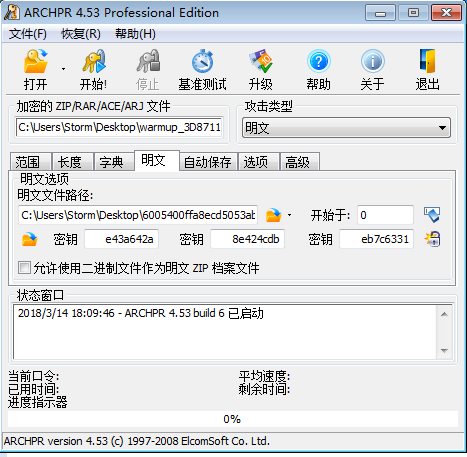The height and width of the screenshot is (457, 467).
Task: Click the 打开 (Open) toolbar icon
Action: (x=35, y=62)
